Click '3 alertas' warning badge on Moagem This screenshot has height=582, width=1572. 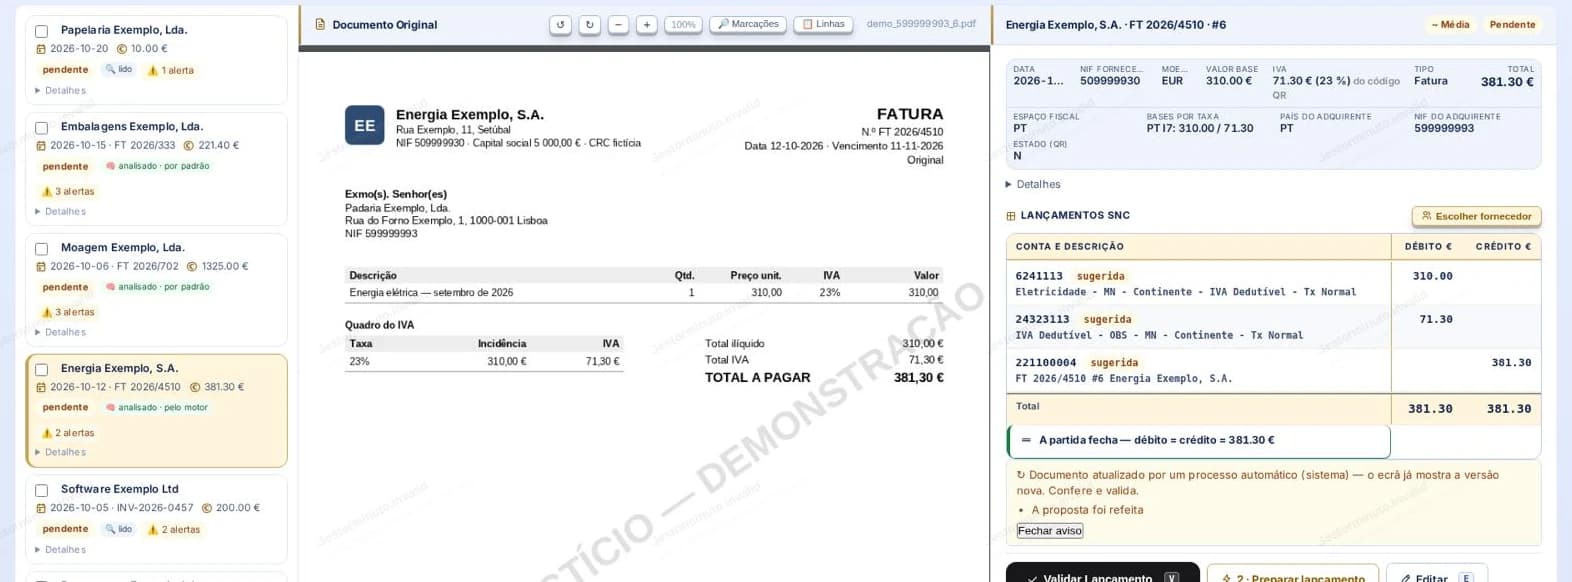click(x=68, y=312)
